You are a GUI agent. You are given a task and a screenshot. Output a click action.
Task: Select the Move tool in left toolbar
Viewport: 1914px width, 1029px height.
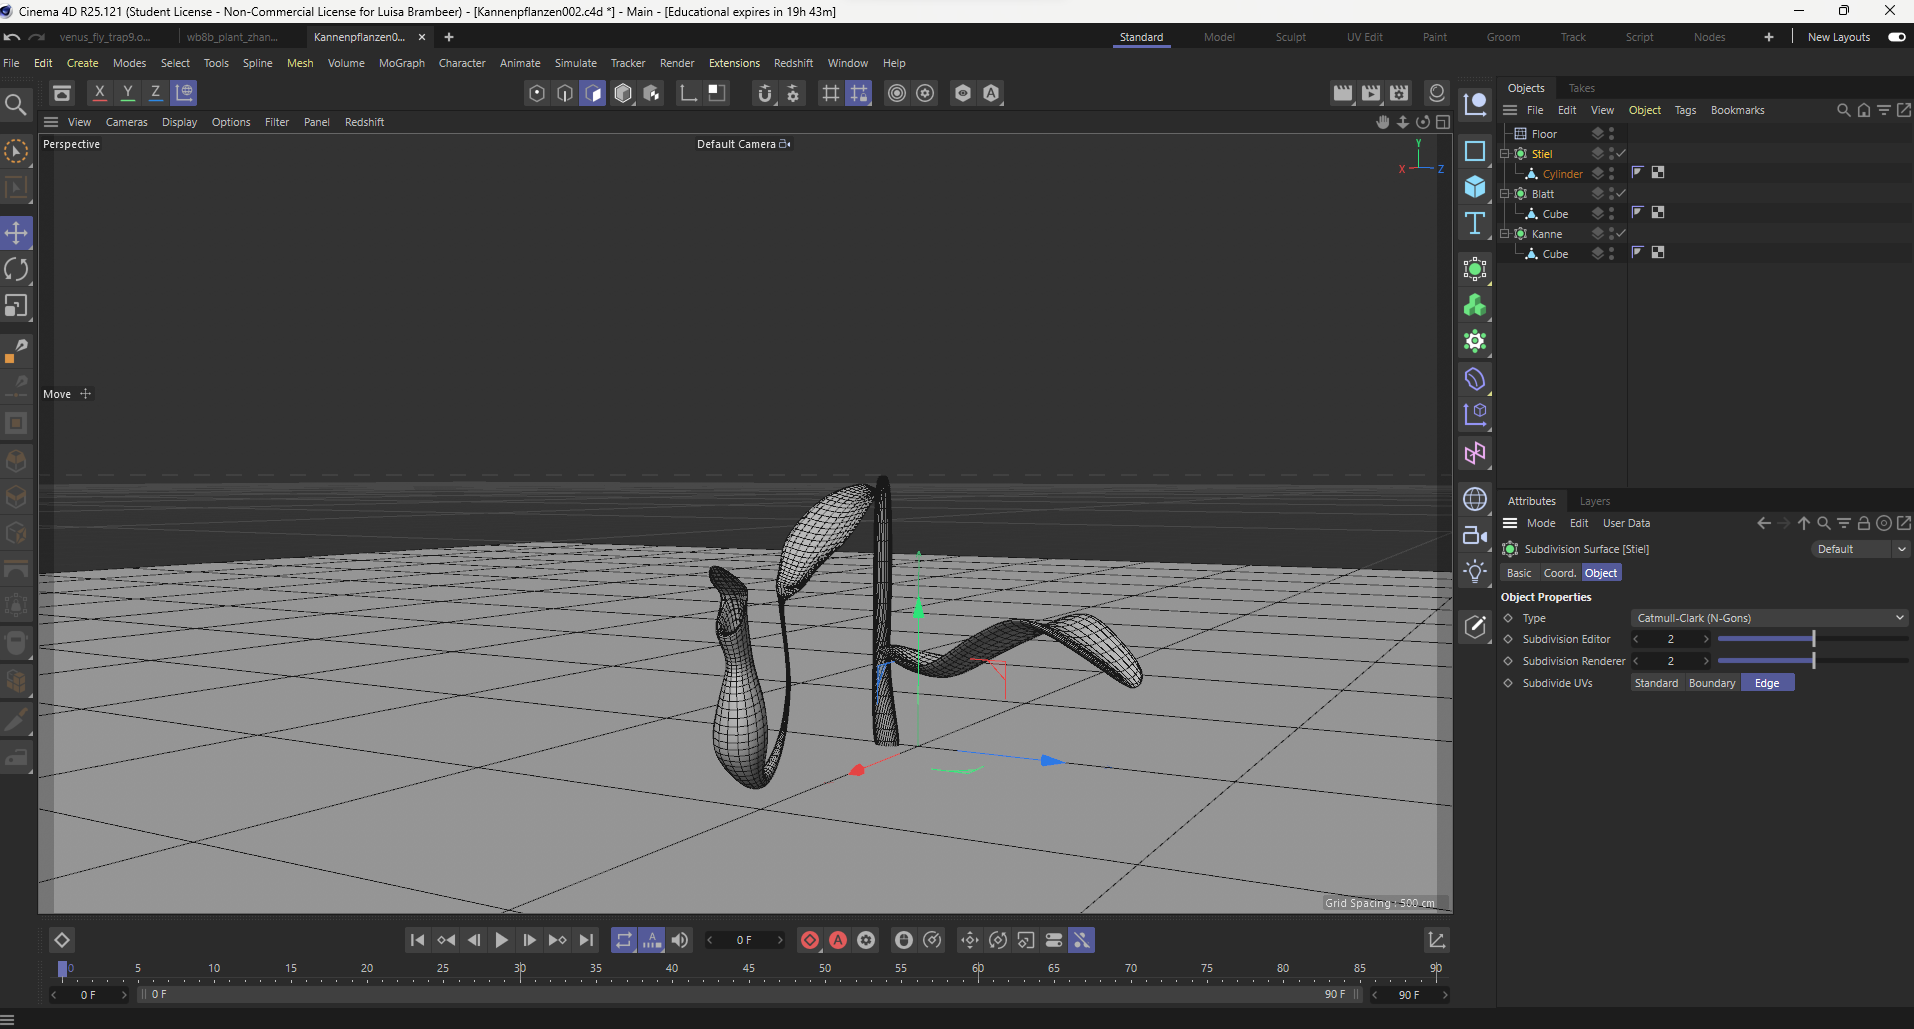point(16,233)
